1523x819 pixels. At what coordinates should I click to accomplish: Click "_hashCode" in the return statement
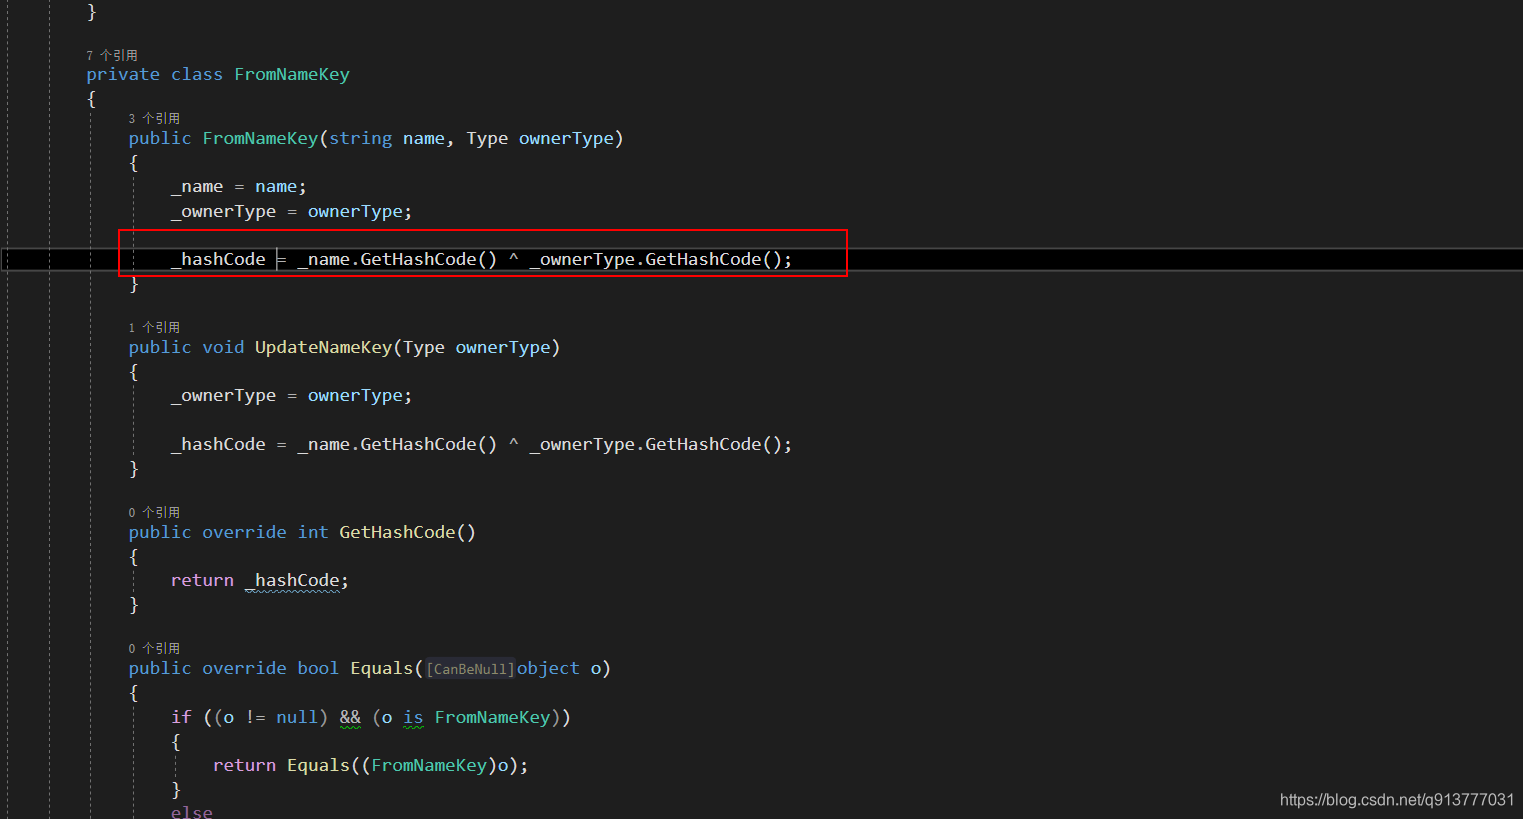point(292,580)
